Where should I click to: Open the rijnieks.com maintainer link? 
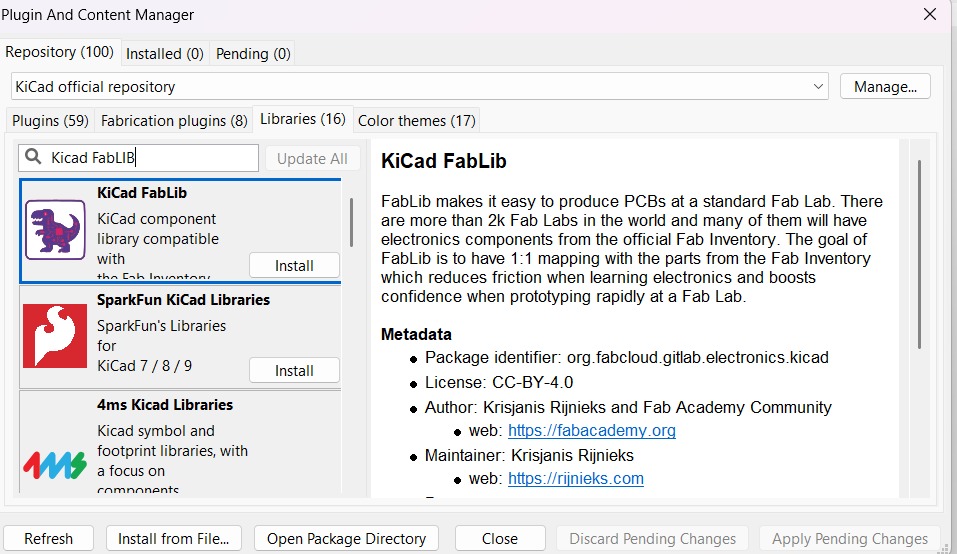(575, 479)
